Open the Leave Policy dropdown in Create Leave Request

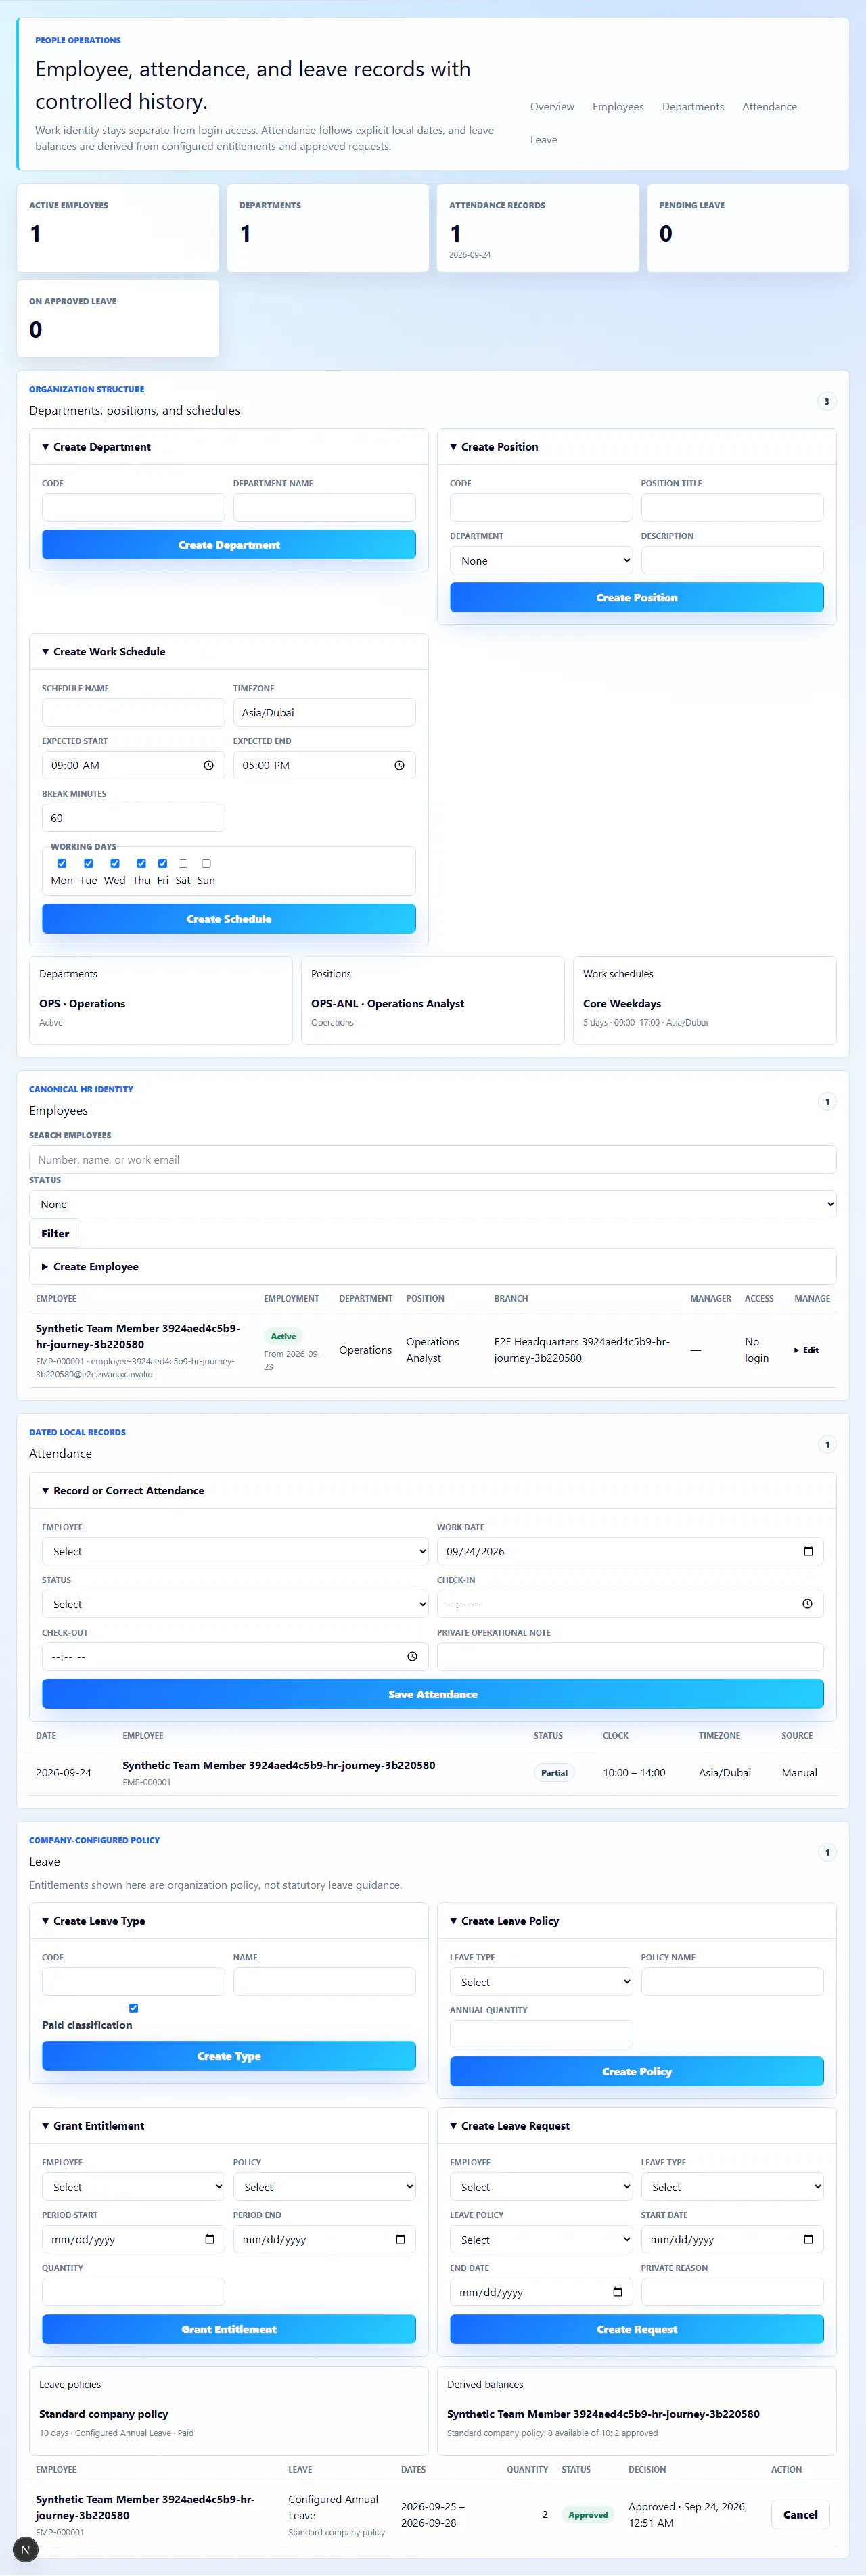click(x=541, y=2240)
